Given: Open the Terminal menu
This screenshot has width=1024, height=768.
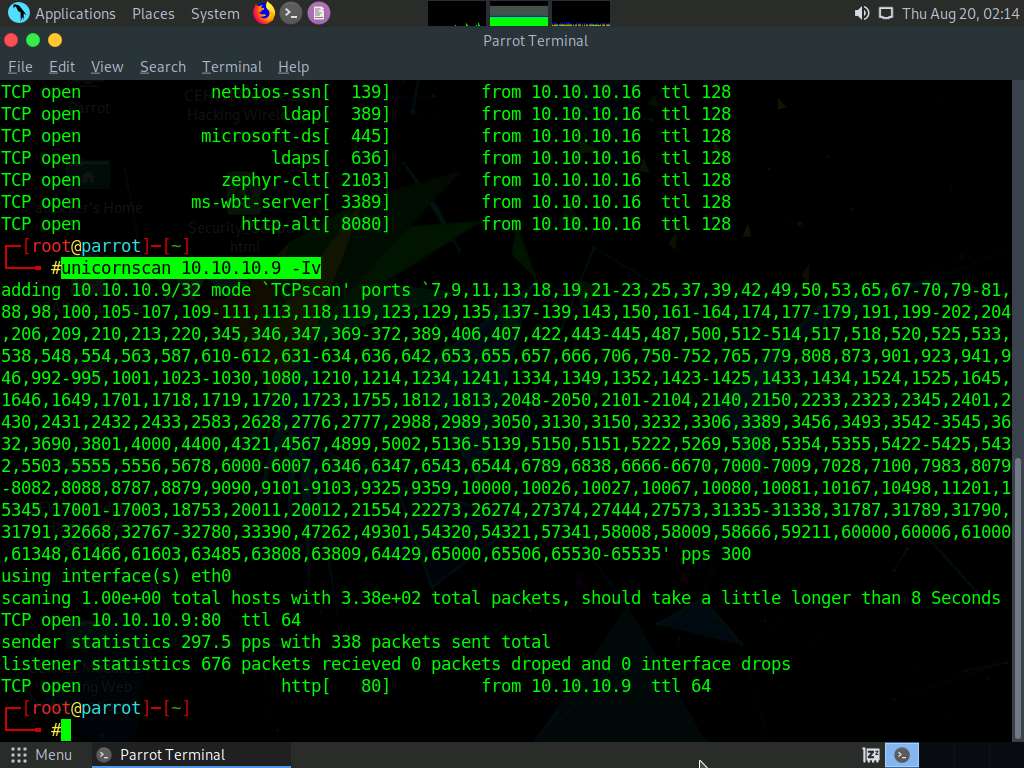Looking at the screenshot, I should click(232, 67).
